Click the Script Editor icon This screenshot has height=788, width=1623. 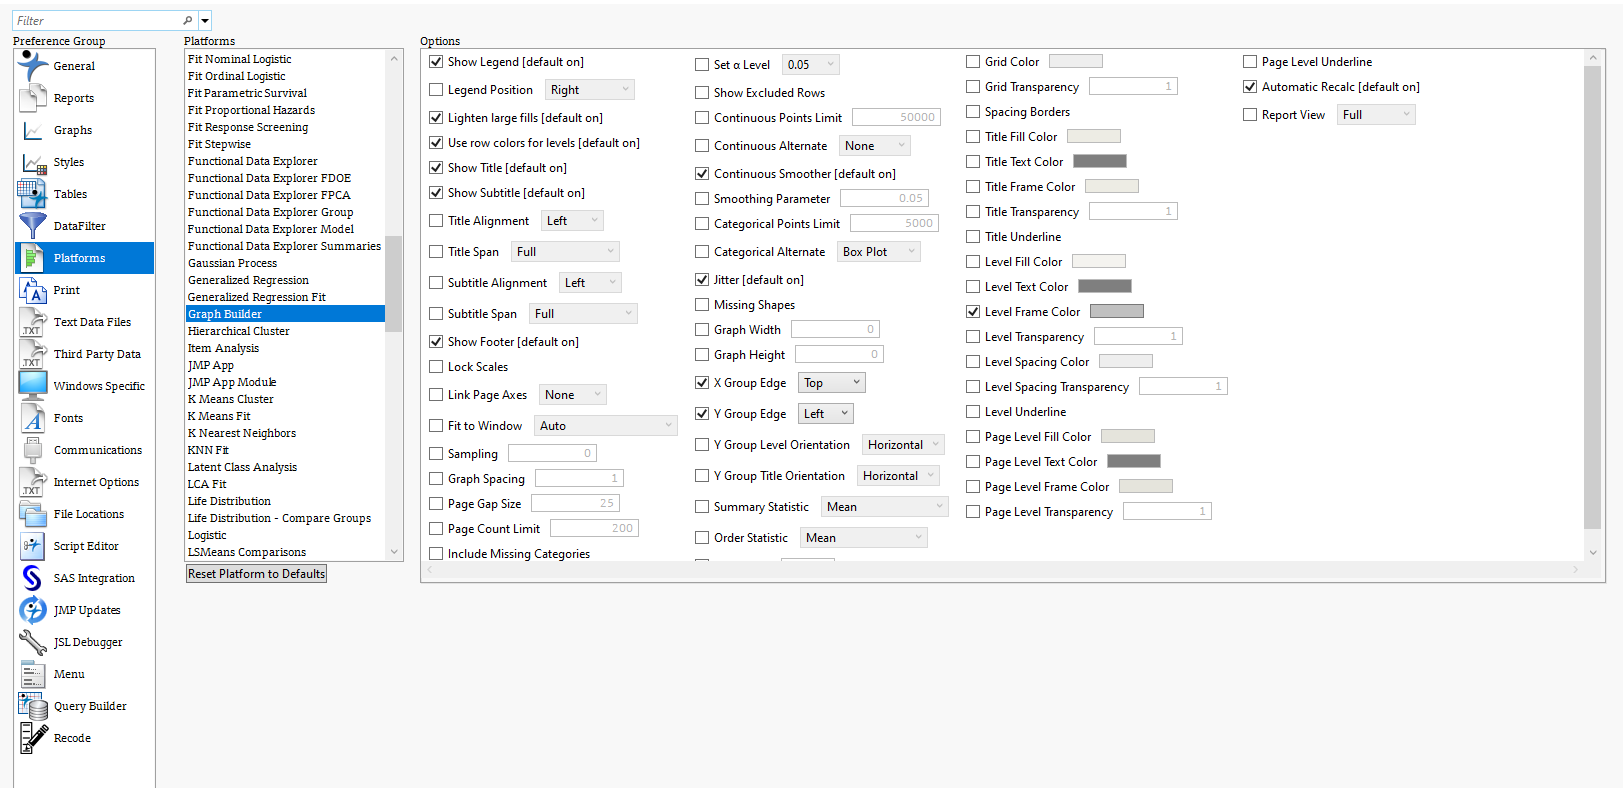[x=32, y=546]
